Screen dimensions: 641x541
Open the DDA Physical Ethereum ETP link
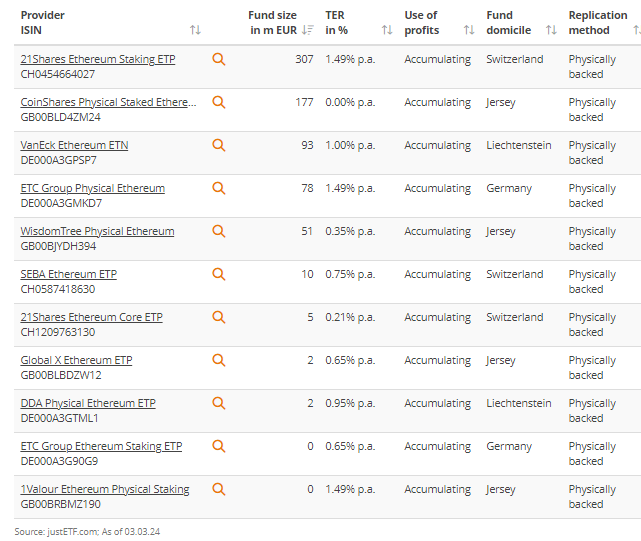(x=88, y=403)
